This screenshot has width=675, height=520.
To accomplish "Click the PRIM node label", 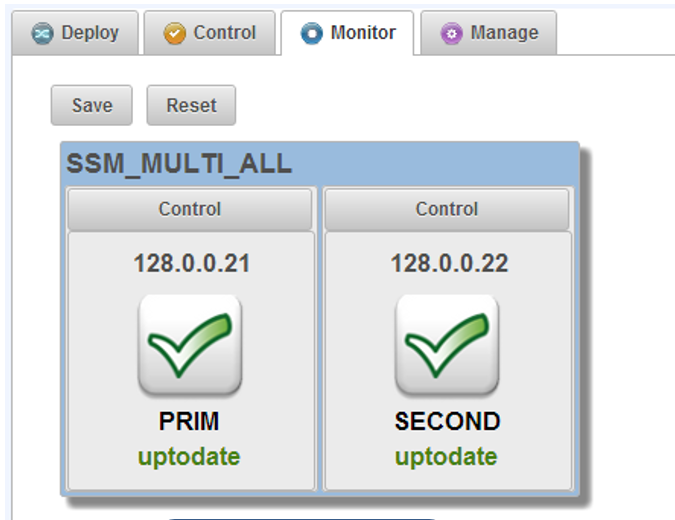I will tap(190, 422).
